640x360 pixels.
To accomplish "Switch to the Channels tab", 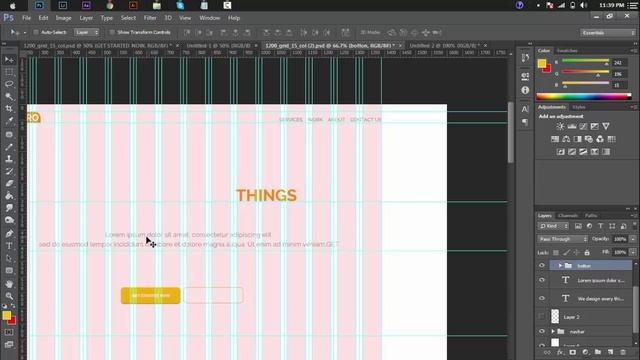I will point(568,216).
